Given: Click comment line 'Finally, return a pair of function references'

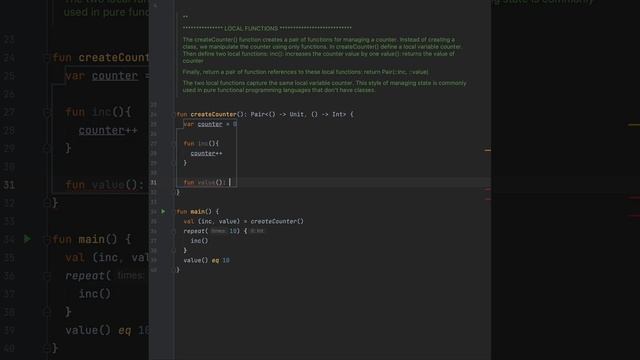Looking at the screenshot, I should tap(305, 72).
